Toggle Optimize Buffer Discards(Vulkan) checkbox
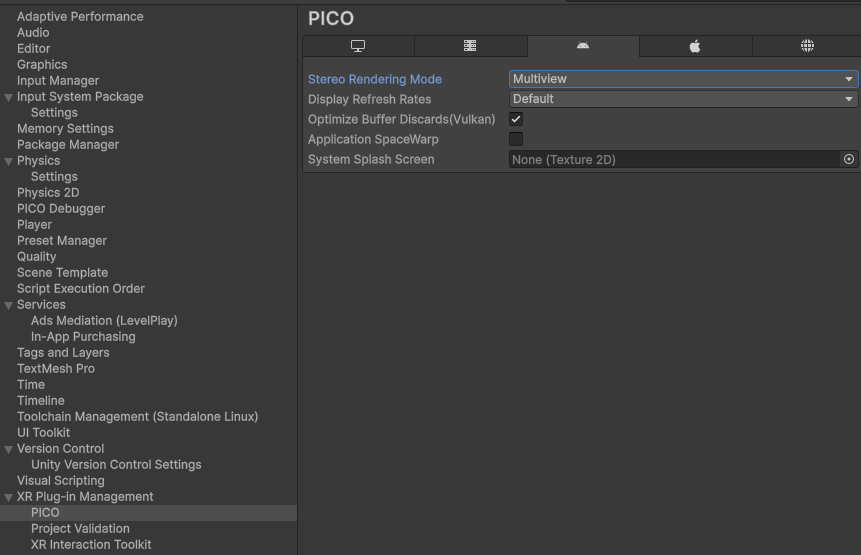The image size is (861, 555). (x=516, y=119)
